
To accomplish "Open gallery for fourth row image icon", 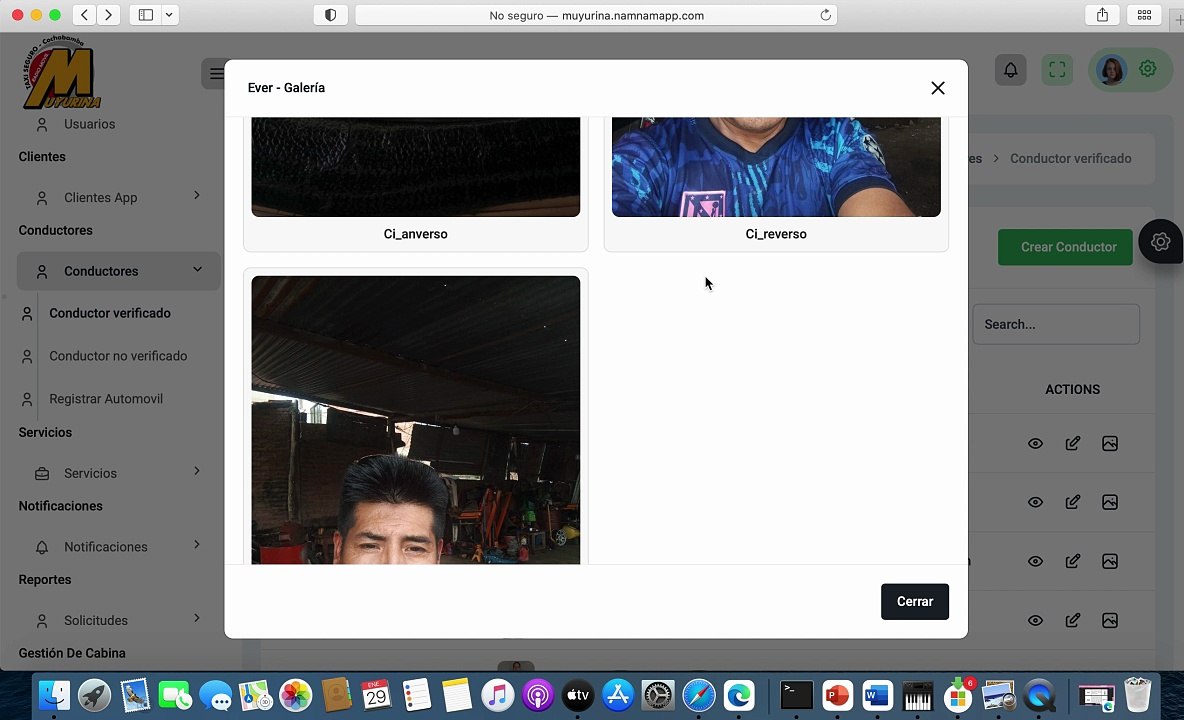I will coord(1109,620).
